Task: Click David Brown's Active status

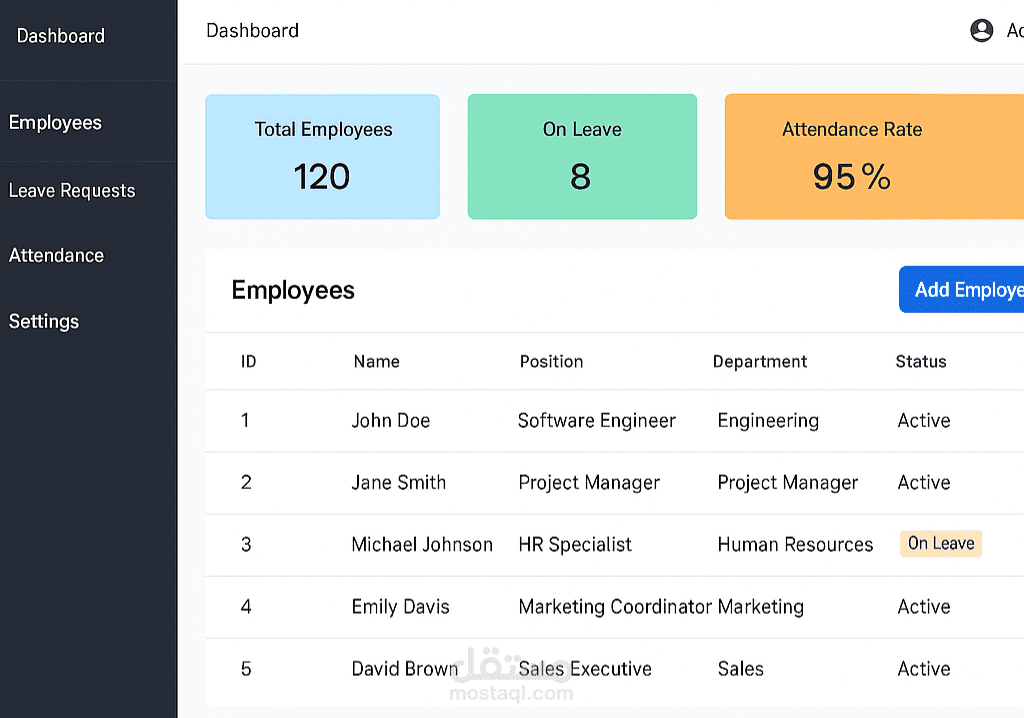Action: pos(924,669)
